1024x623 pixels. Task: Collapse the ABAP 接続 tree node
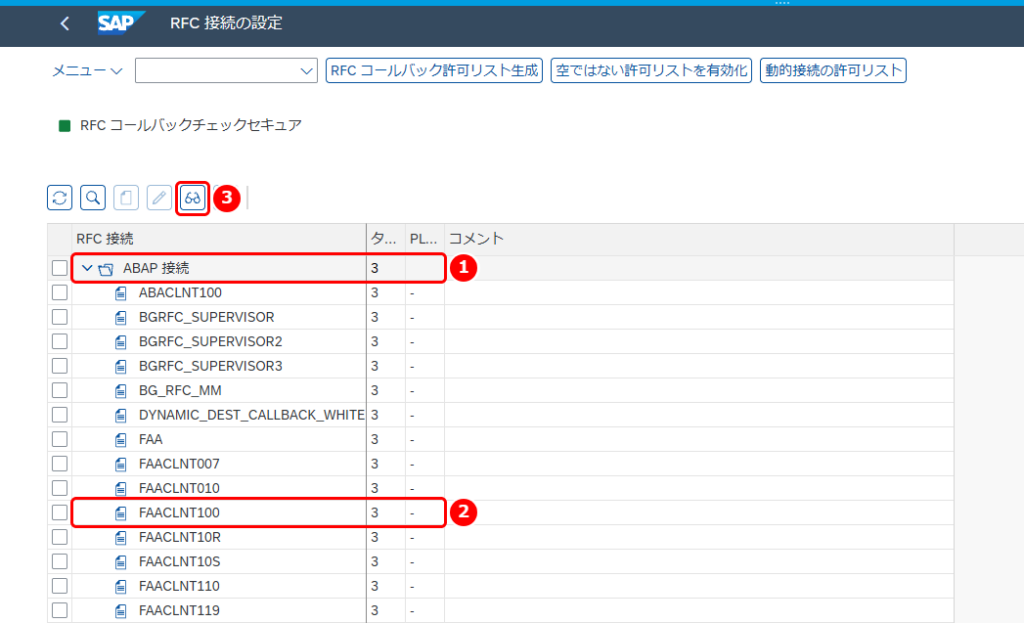click(87, 268)
